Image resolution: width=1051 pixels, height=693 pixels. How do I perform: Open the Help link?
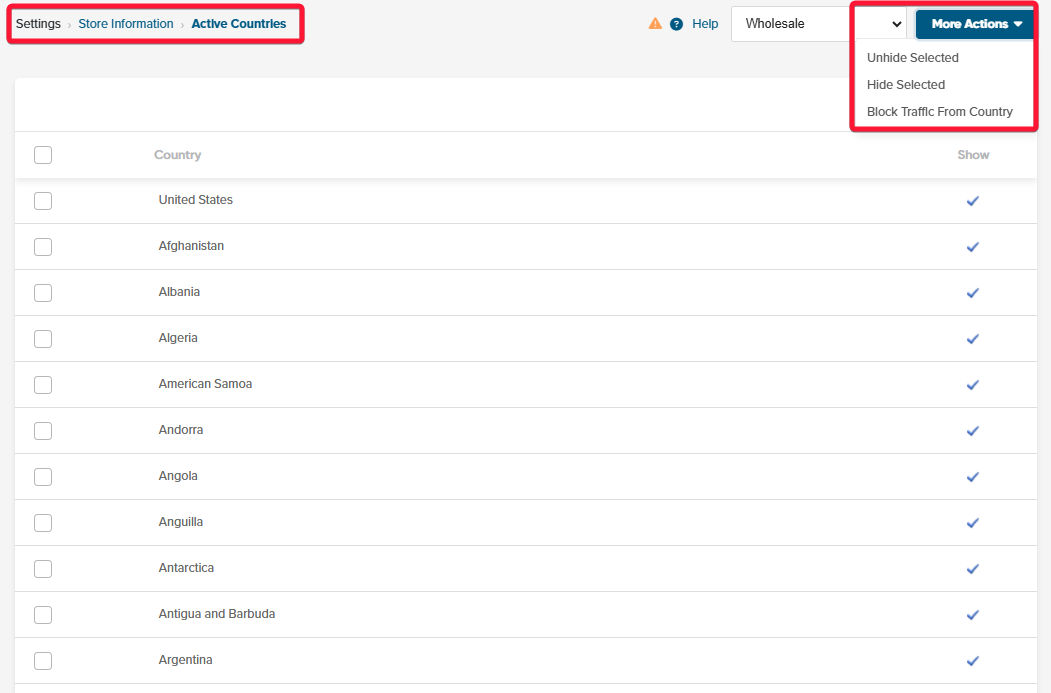click(x=704, y=24)
